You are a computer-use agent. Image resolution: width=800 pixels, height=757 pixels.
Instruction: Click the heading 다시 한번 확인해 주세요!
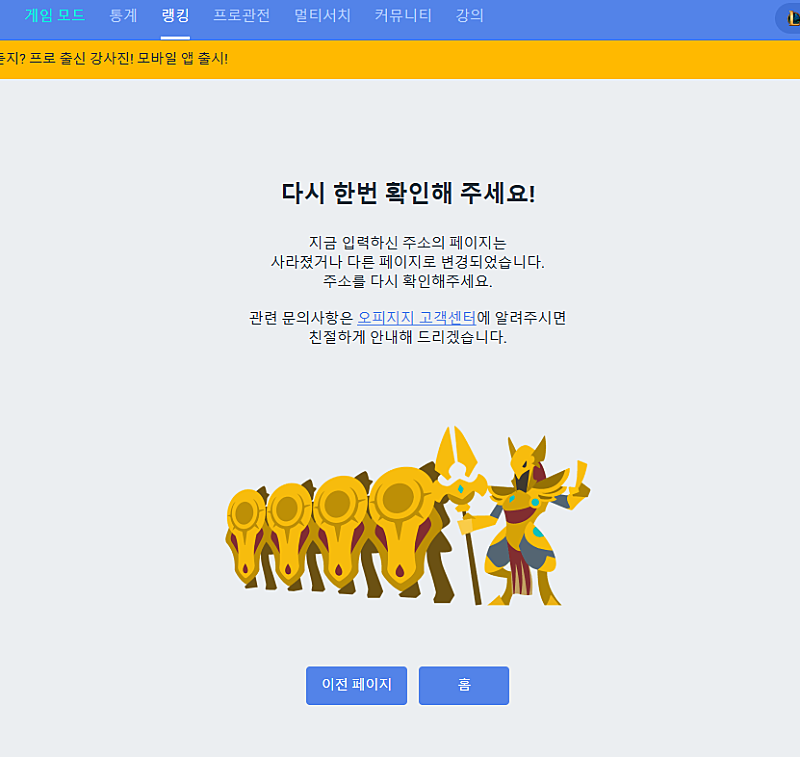click(408, 193)
